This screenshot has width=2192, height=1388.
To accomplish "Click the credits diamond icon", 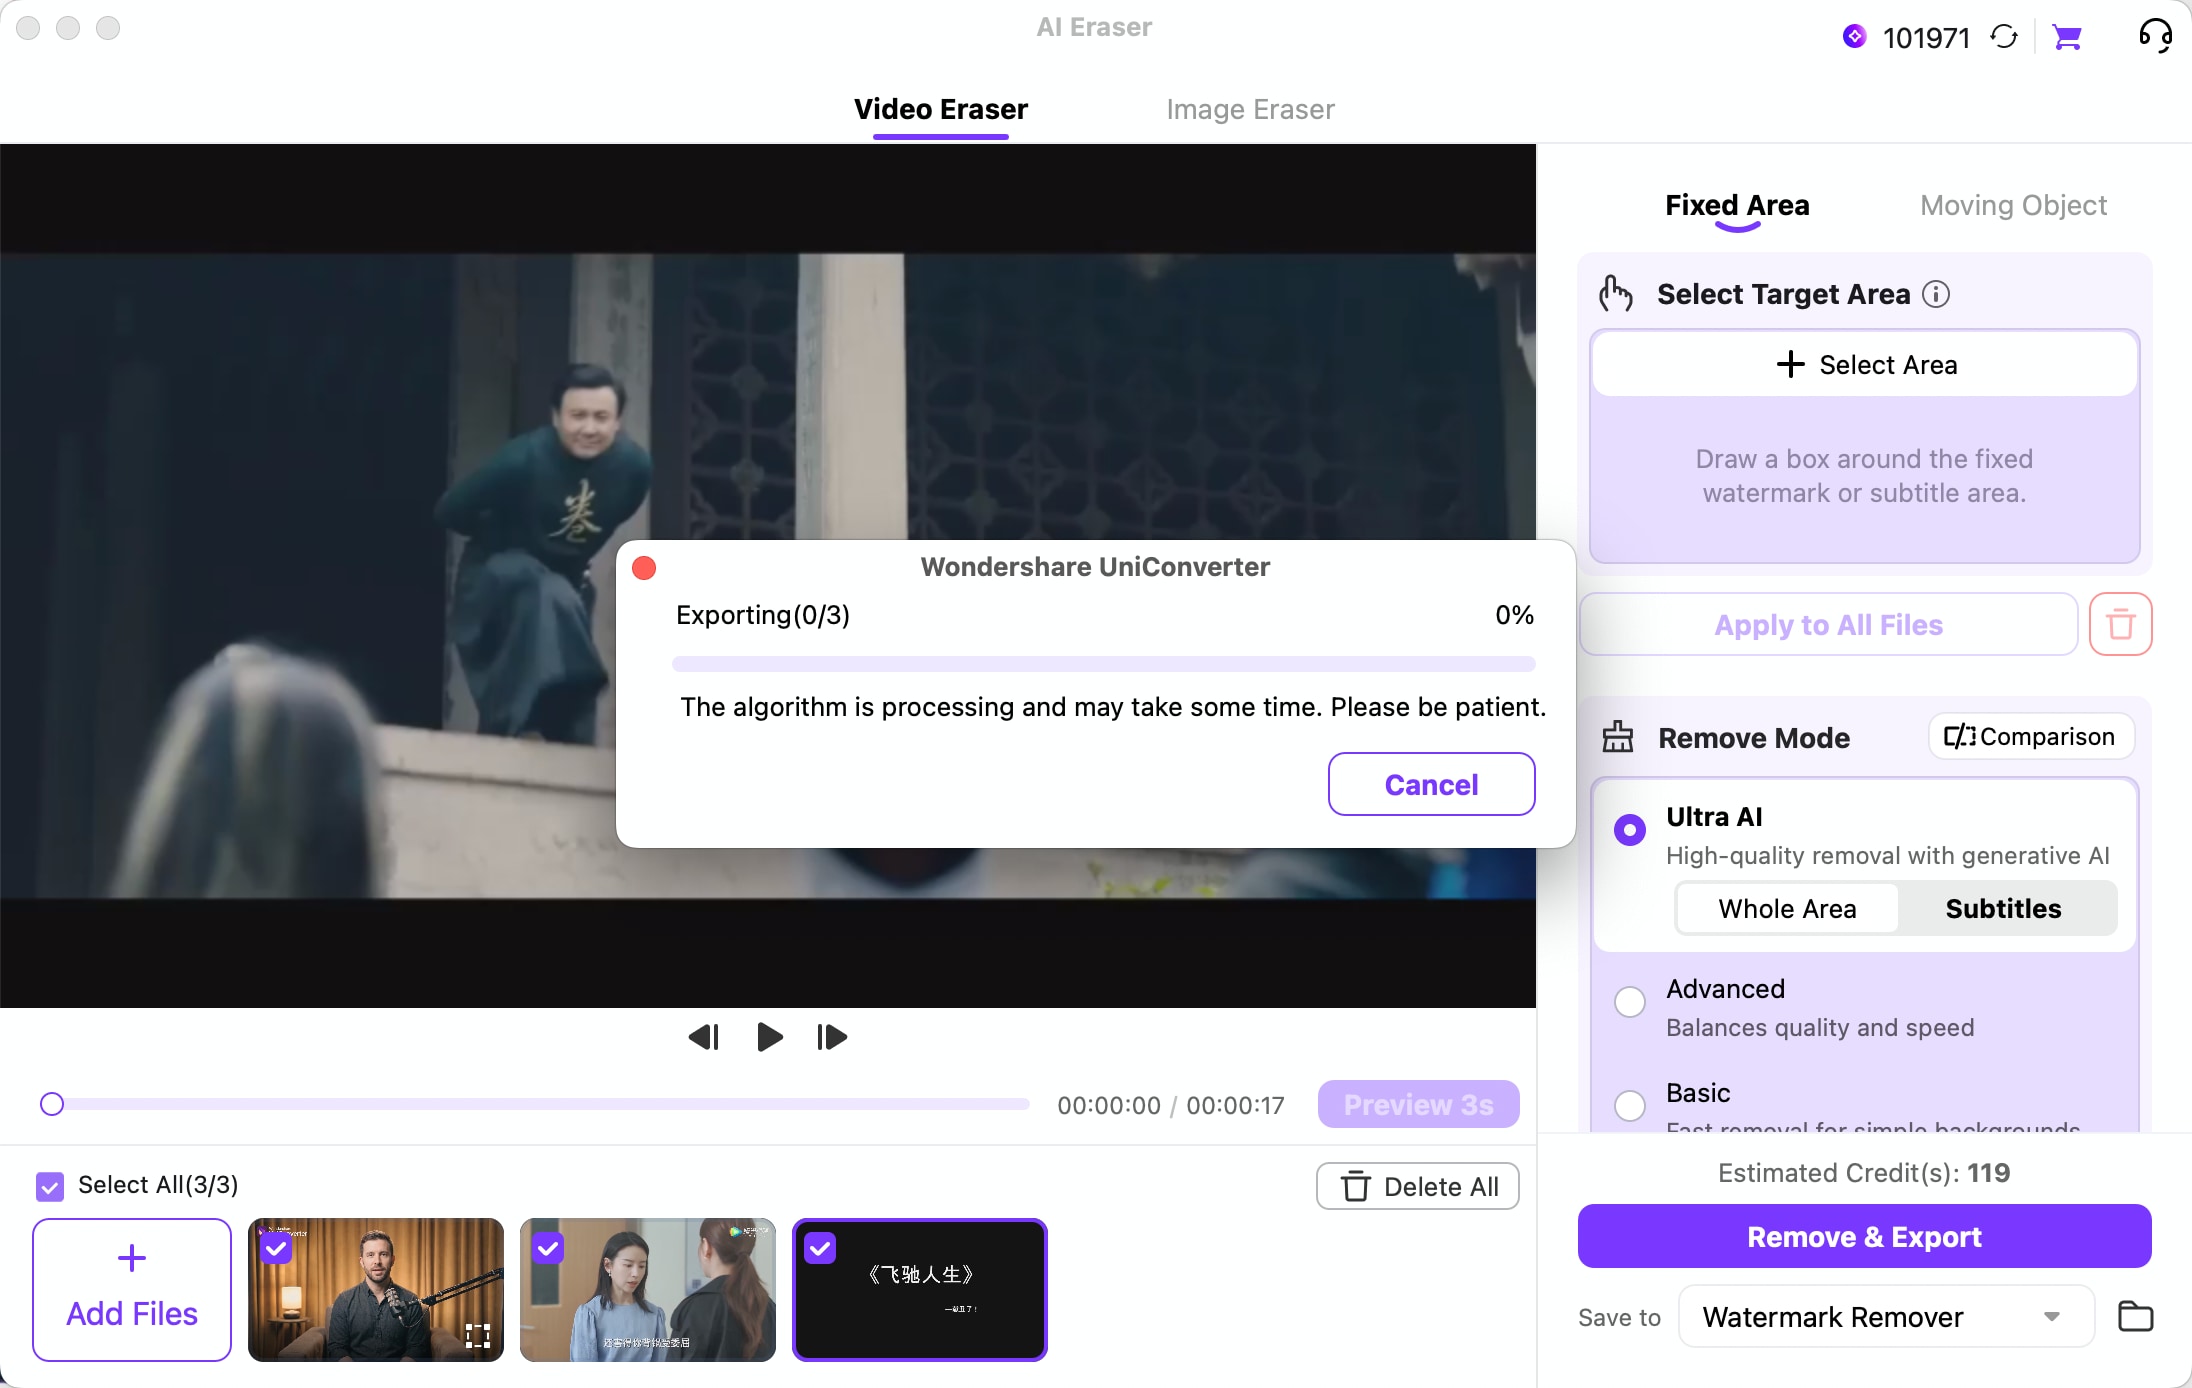I will click(1854, 37).
